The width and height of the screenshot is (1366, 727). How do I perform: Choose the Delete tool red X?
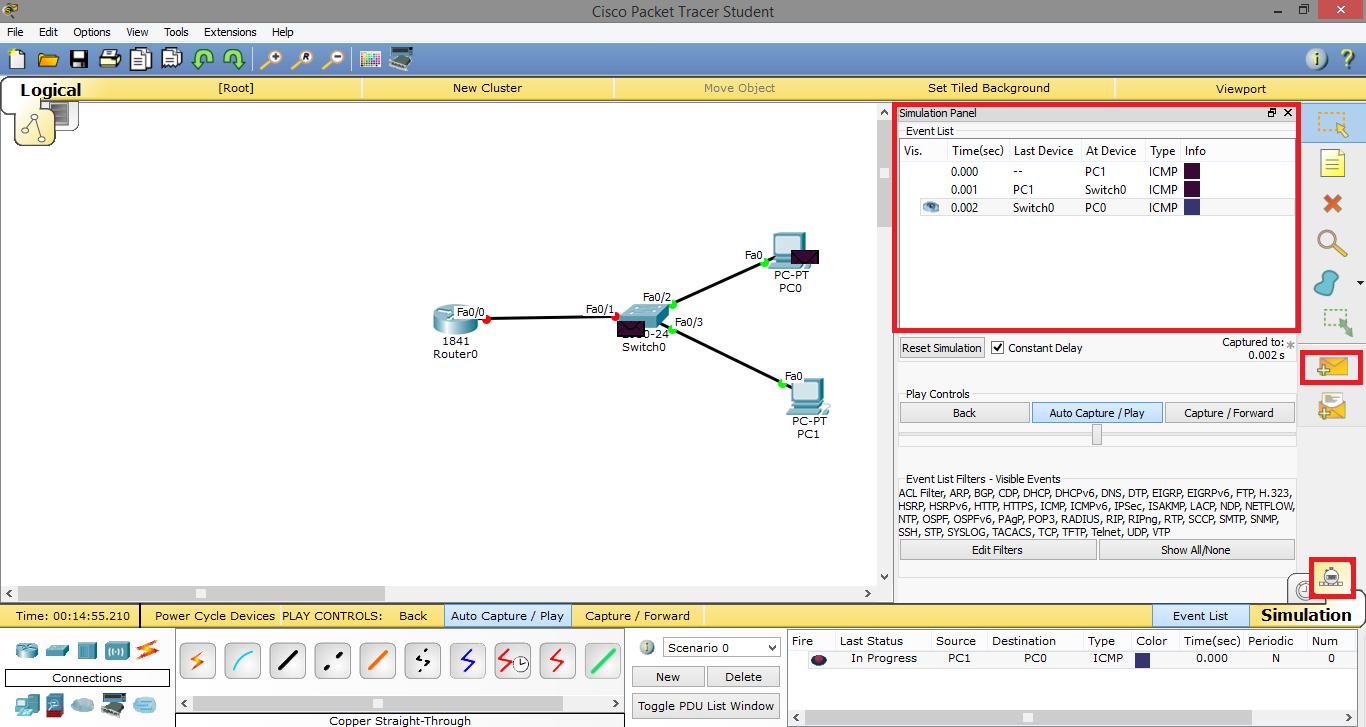pyautogui.click(x=1332, y=203)
